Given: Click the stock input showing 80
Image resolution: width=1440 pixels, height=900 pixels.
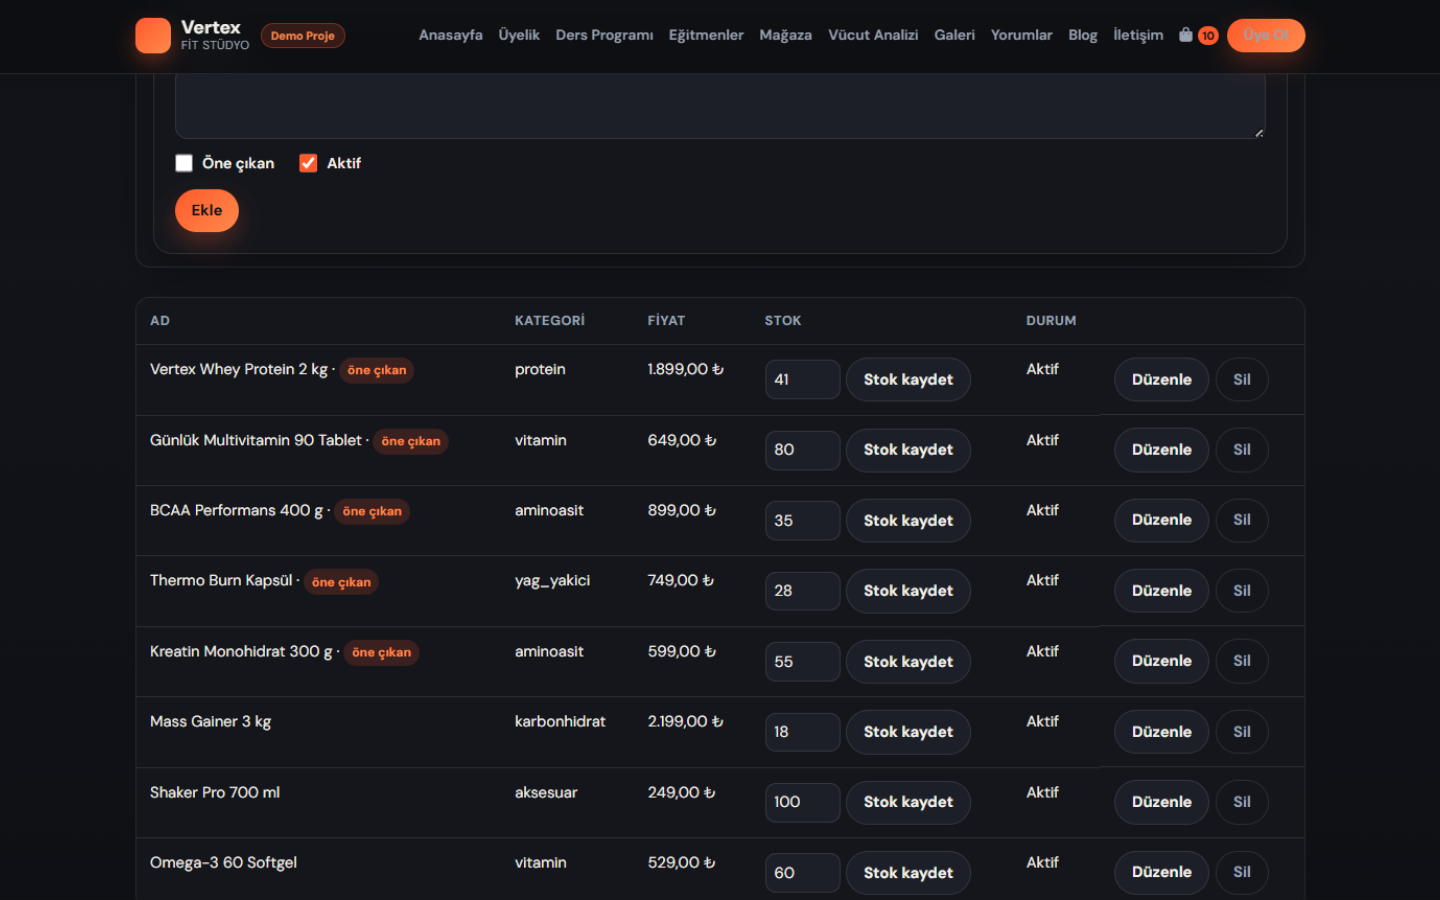Looking at the screenshot, I should coord(802,450).
